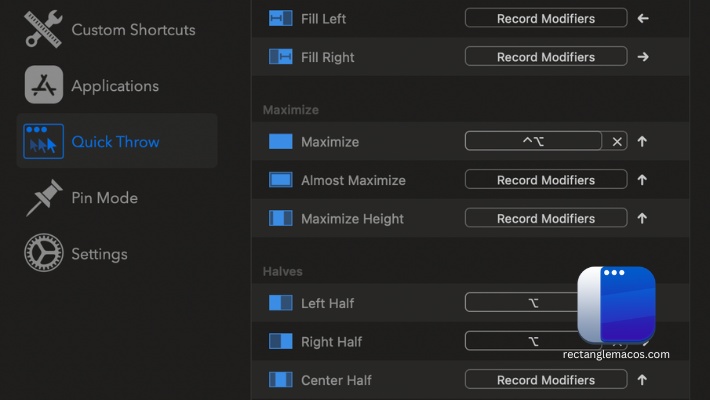Viewport: 710px width, 400px height.
Task: Click the up arrow key next to Almost Maximize
Action: (642, 180)
